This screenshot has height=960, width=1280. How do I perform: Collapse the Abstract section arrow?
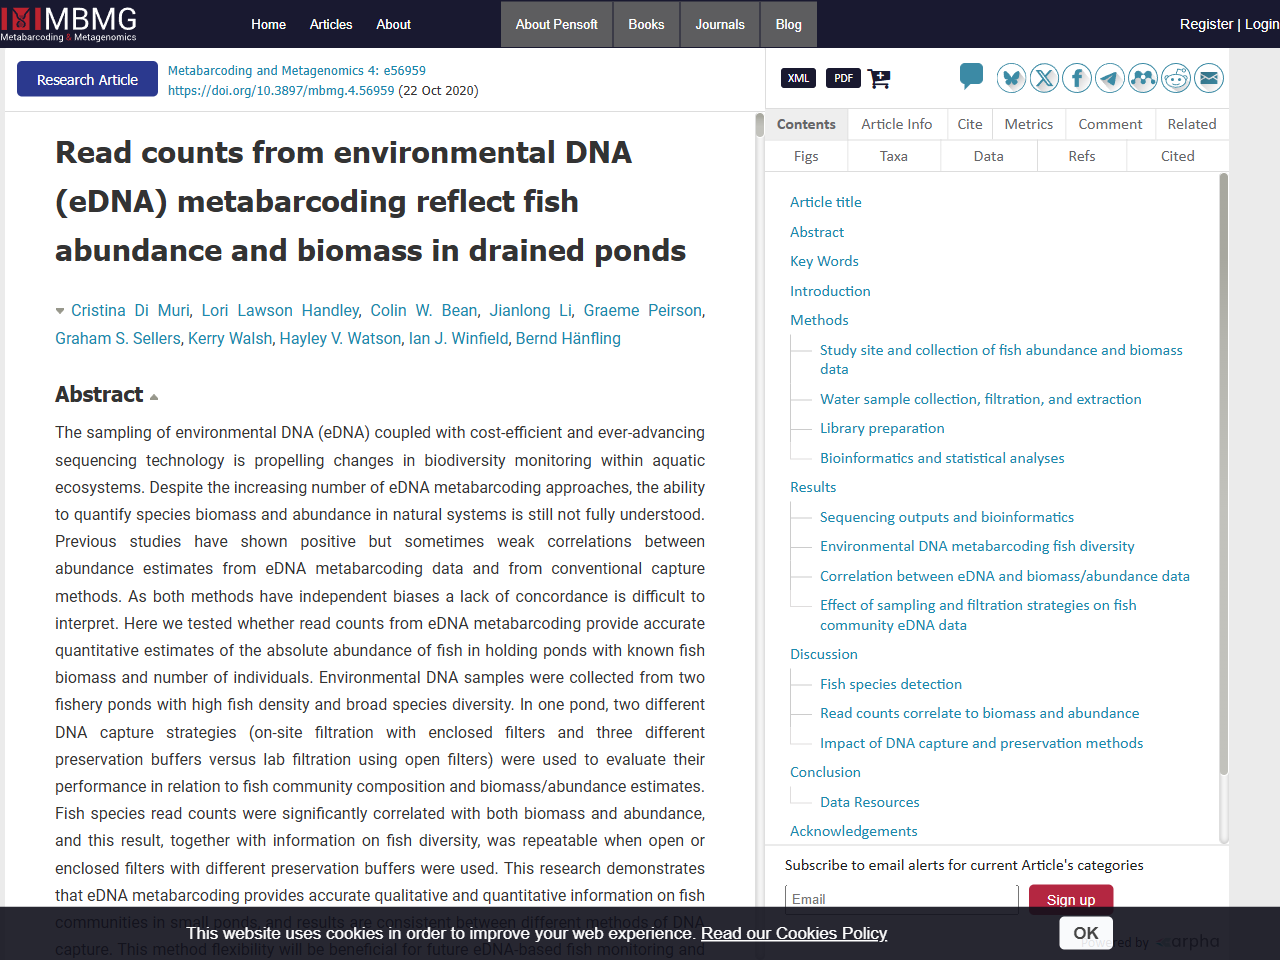[x=154, y=397]
